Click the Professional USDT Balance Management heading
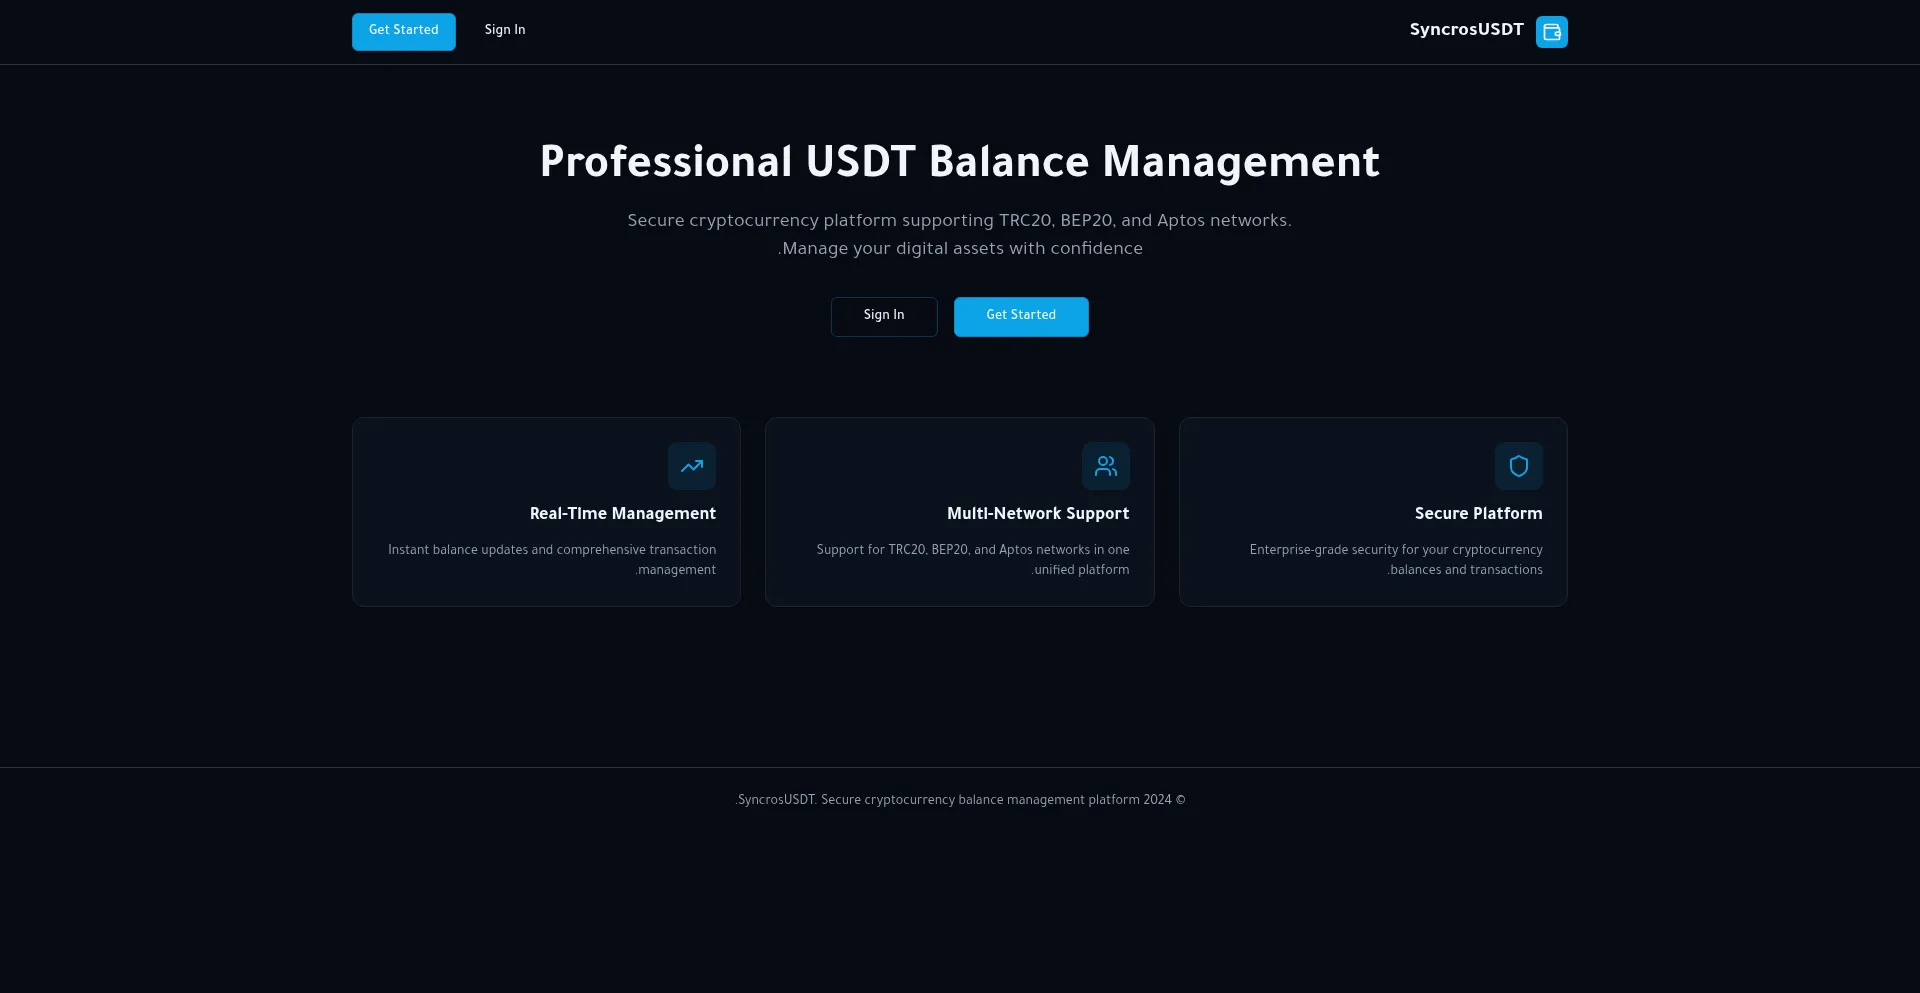Image resolution: width=1920 pixels, height=993 pixels. tap(960, 162)
